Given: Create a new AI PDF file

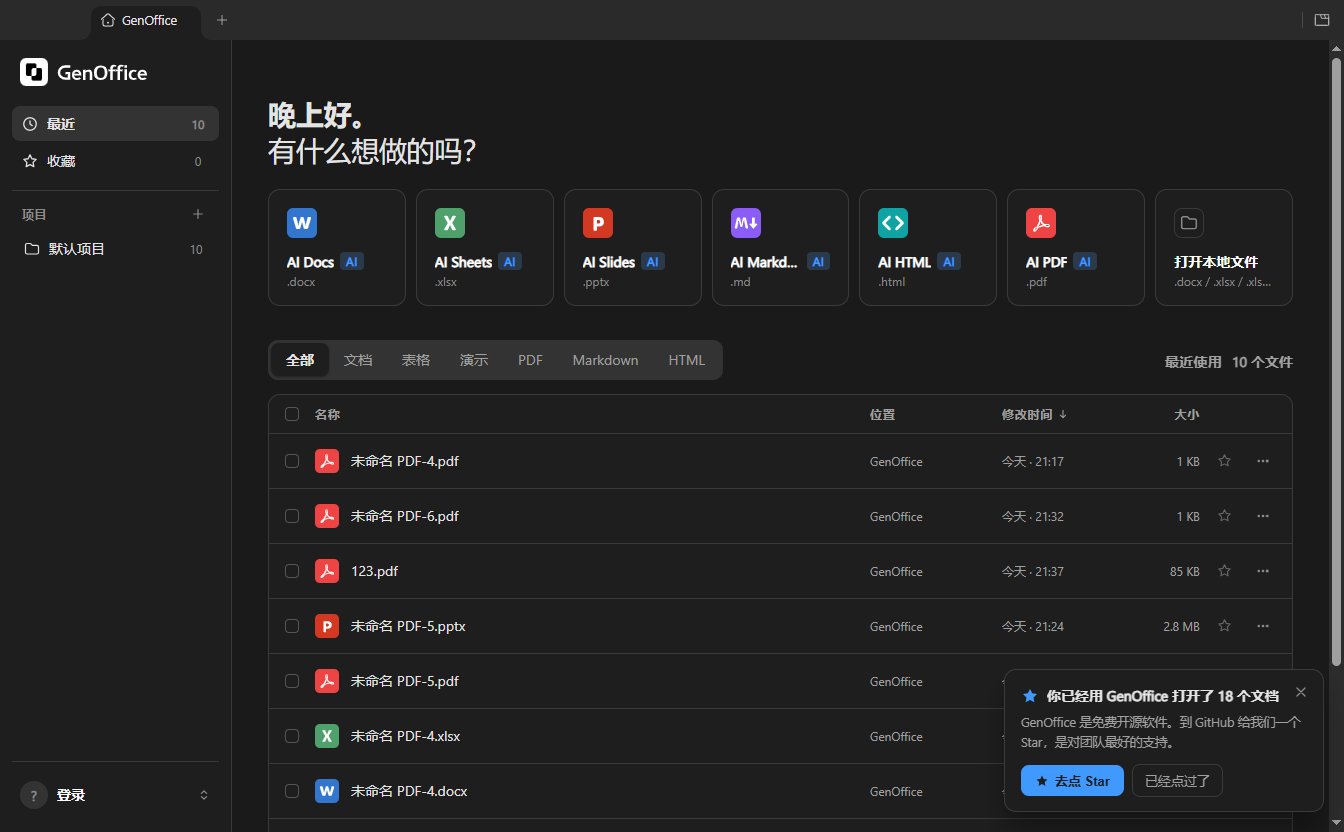Looking at the screenshot, I should (1076, 247).
